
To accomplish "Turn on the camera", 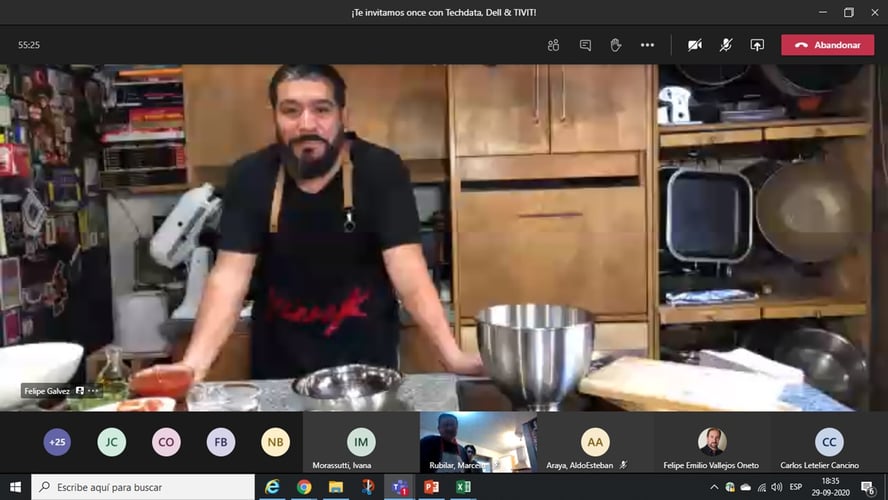I will [x=695, y=45].
